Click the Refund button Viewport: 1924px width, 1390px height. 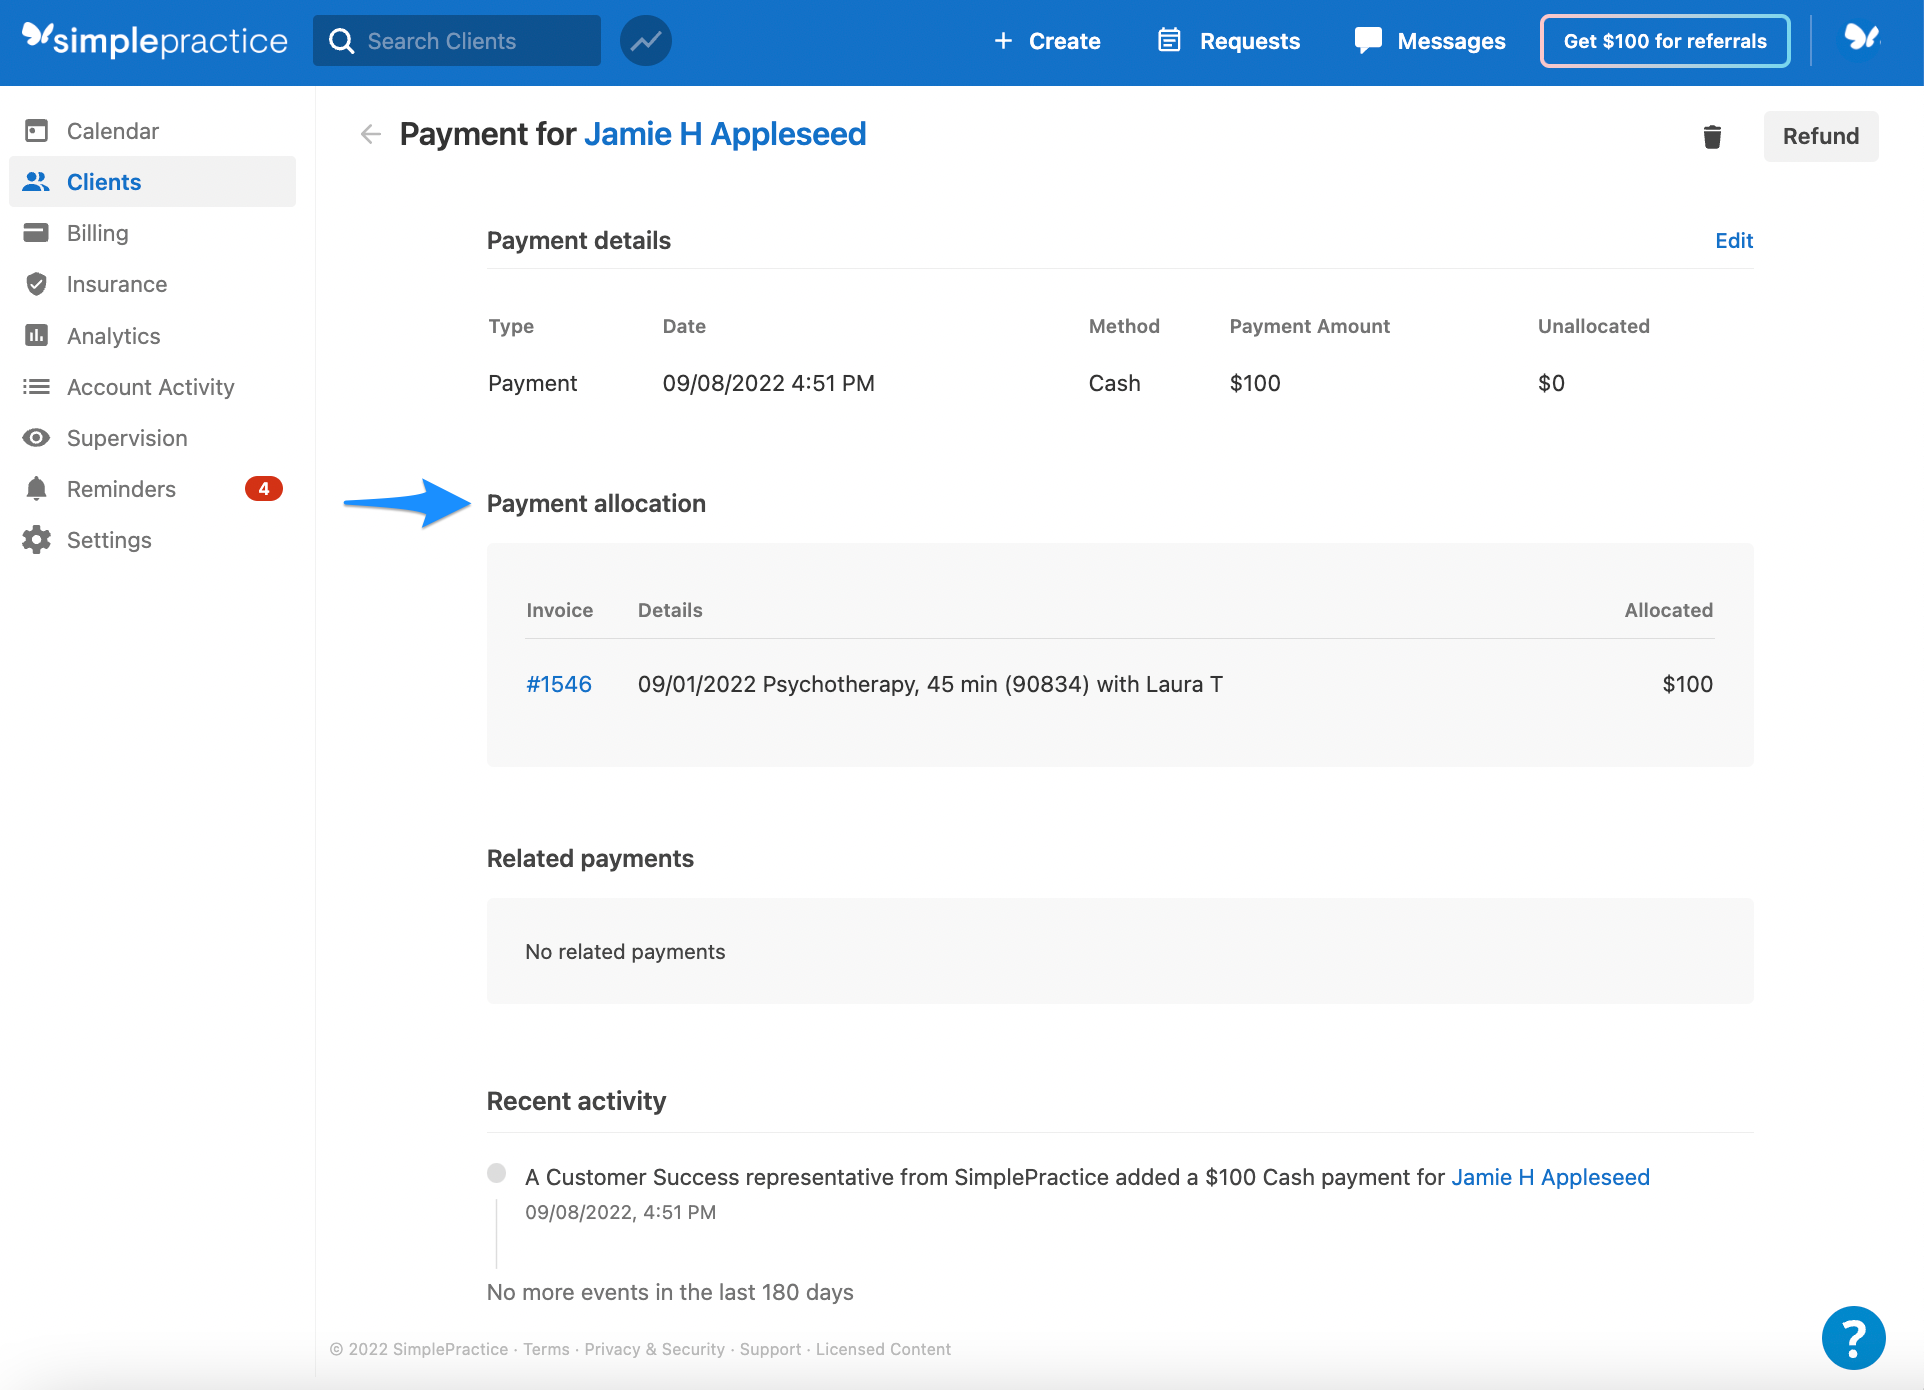pos(1820,136)
